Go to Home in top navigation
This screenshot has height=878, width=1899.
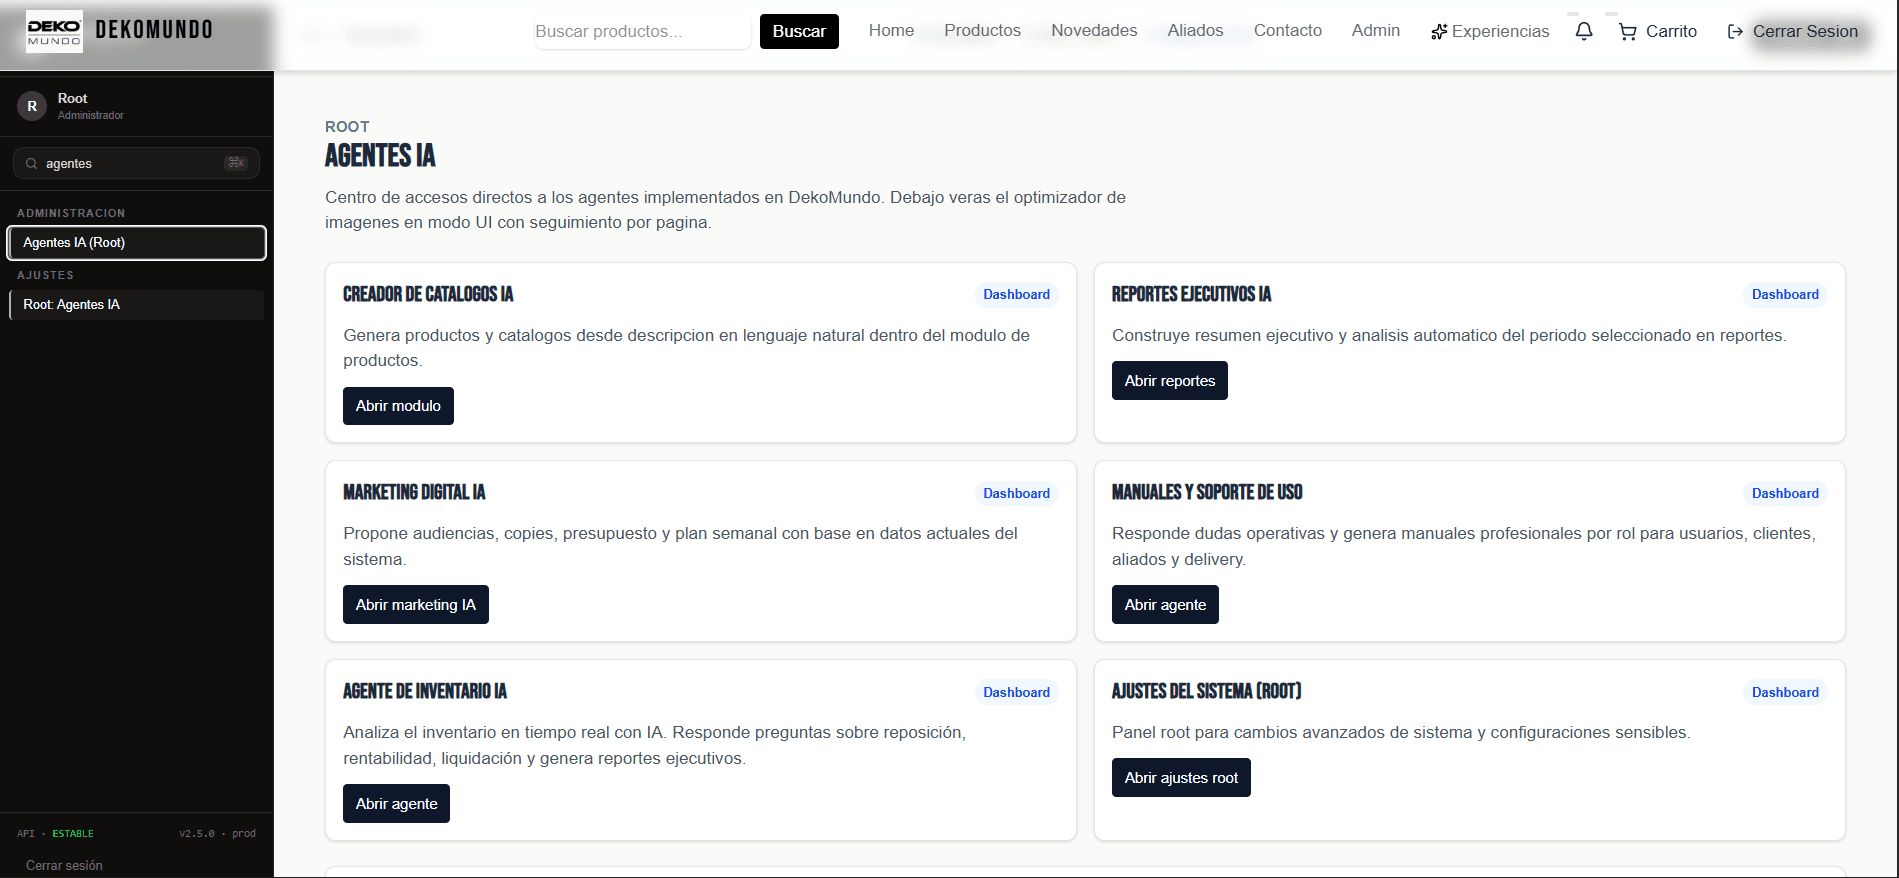[x=891, y=30]
